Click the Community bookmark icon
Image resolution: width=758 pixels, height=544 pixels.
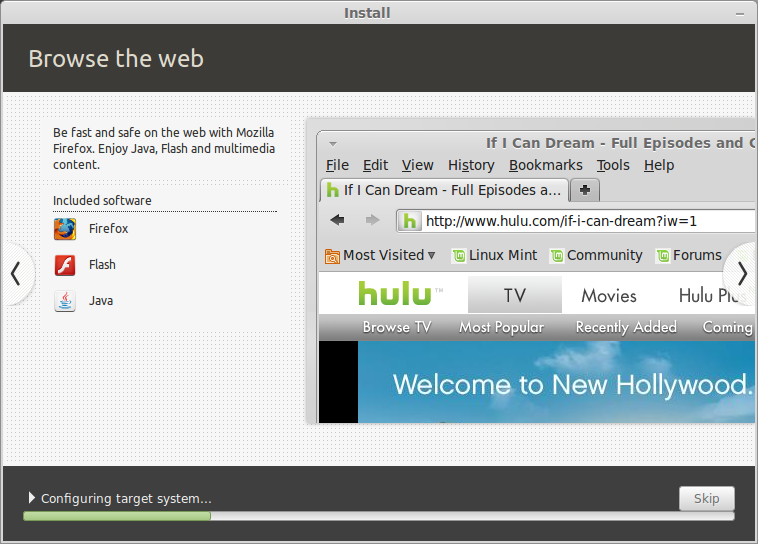[557, 255]
